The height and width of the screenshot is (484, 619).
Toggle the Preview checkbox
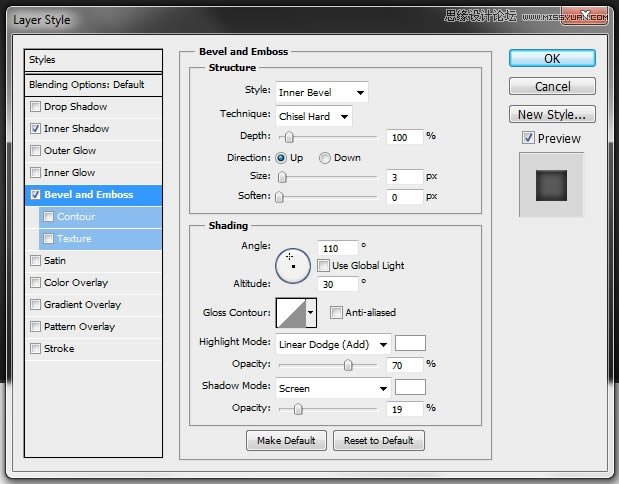(528, 138)
